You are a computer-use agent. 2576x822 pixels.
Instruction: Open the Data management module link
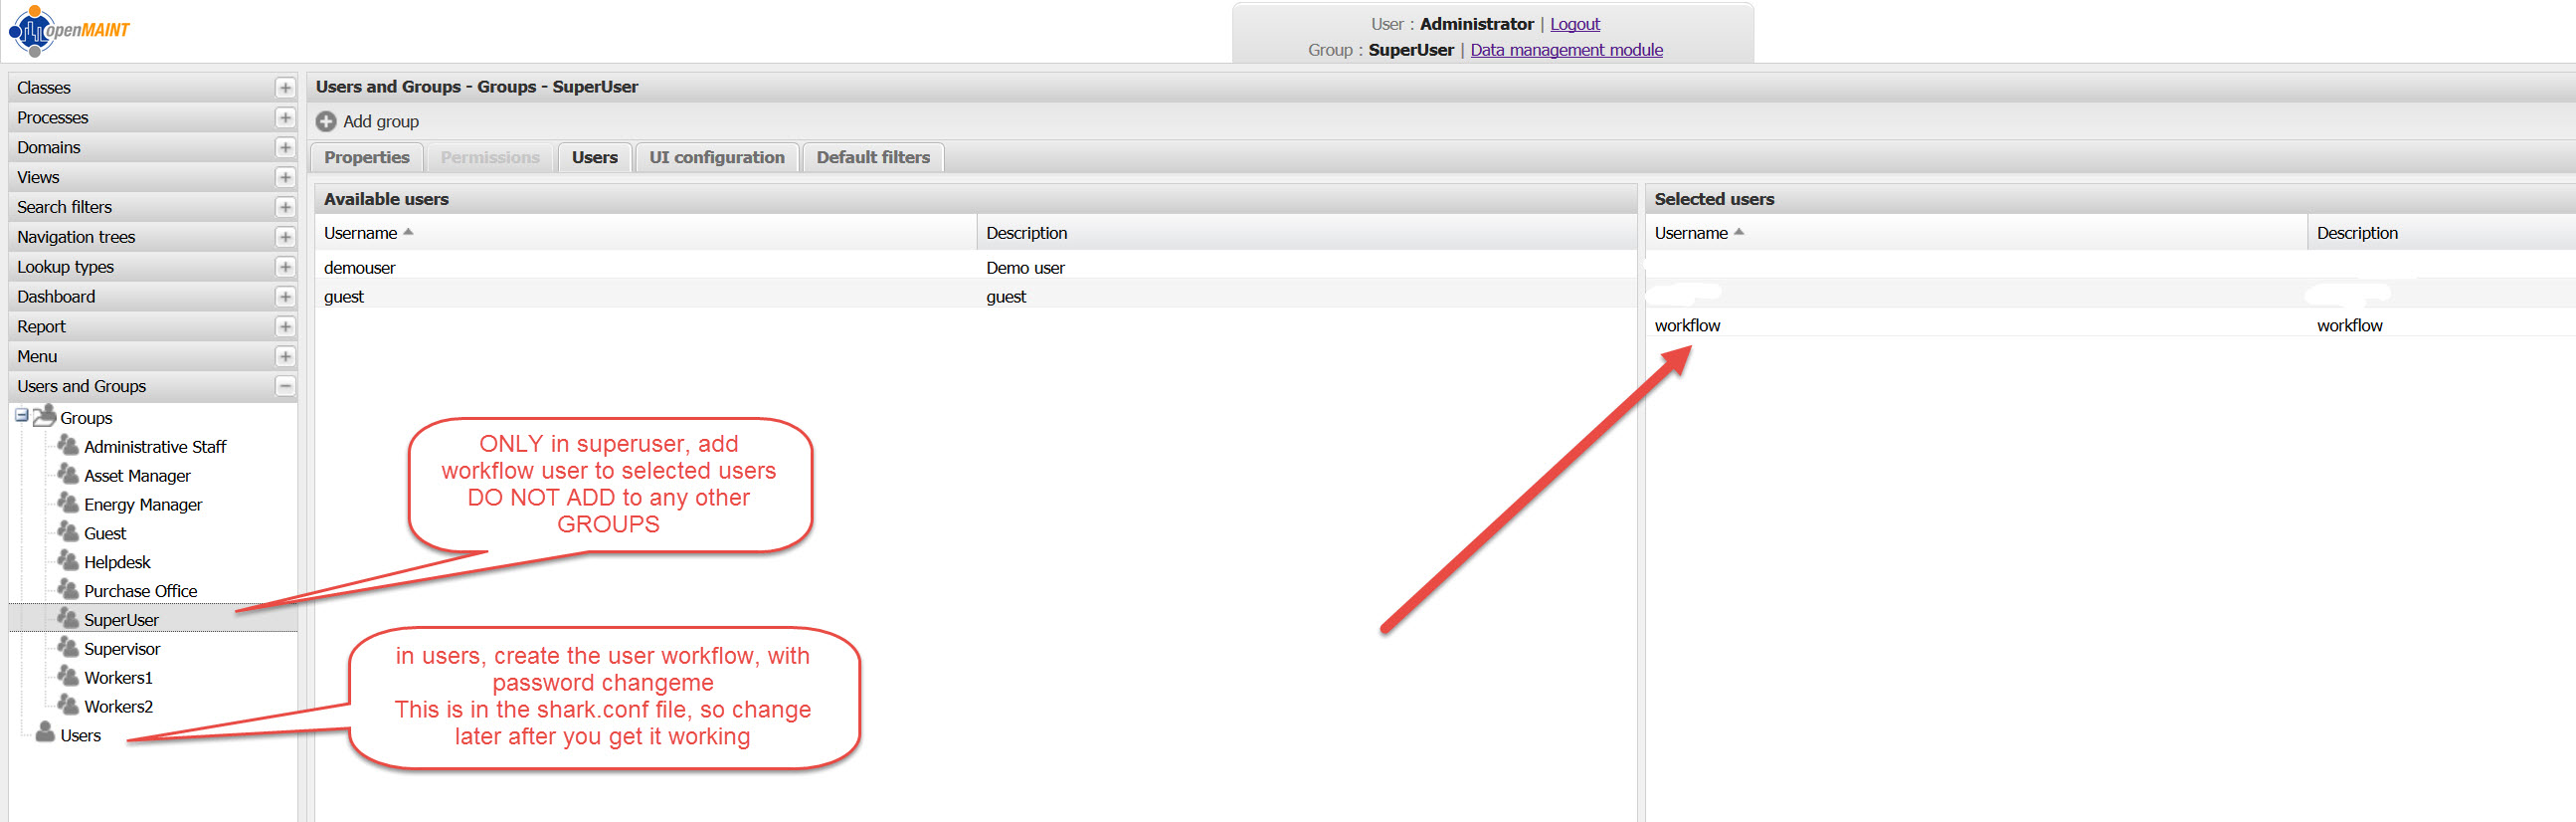click(x=1566, y=50)
